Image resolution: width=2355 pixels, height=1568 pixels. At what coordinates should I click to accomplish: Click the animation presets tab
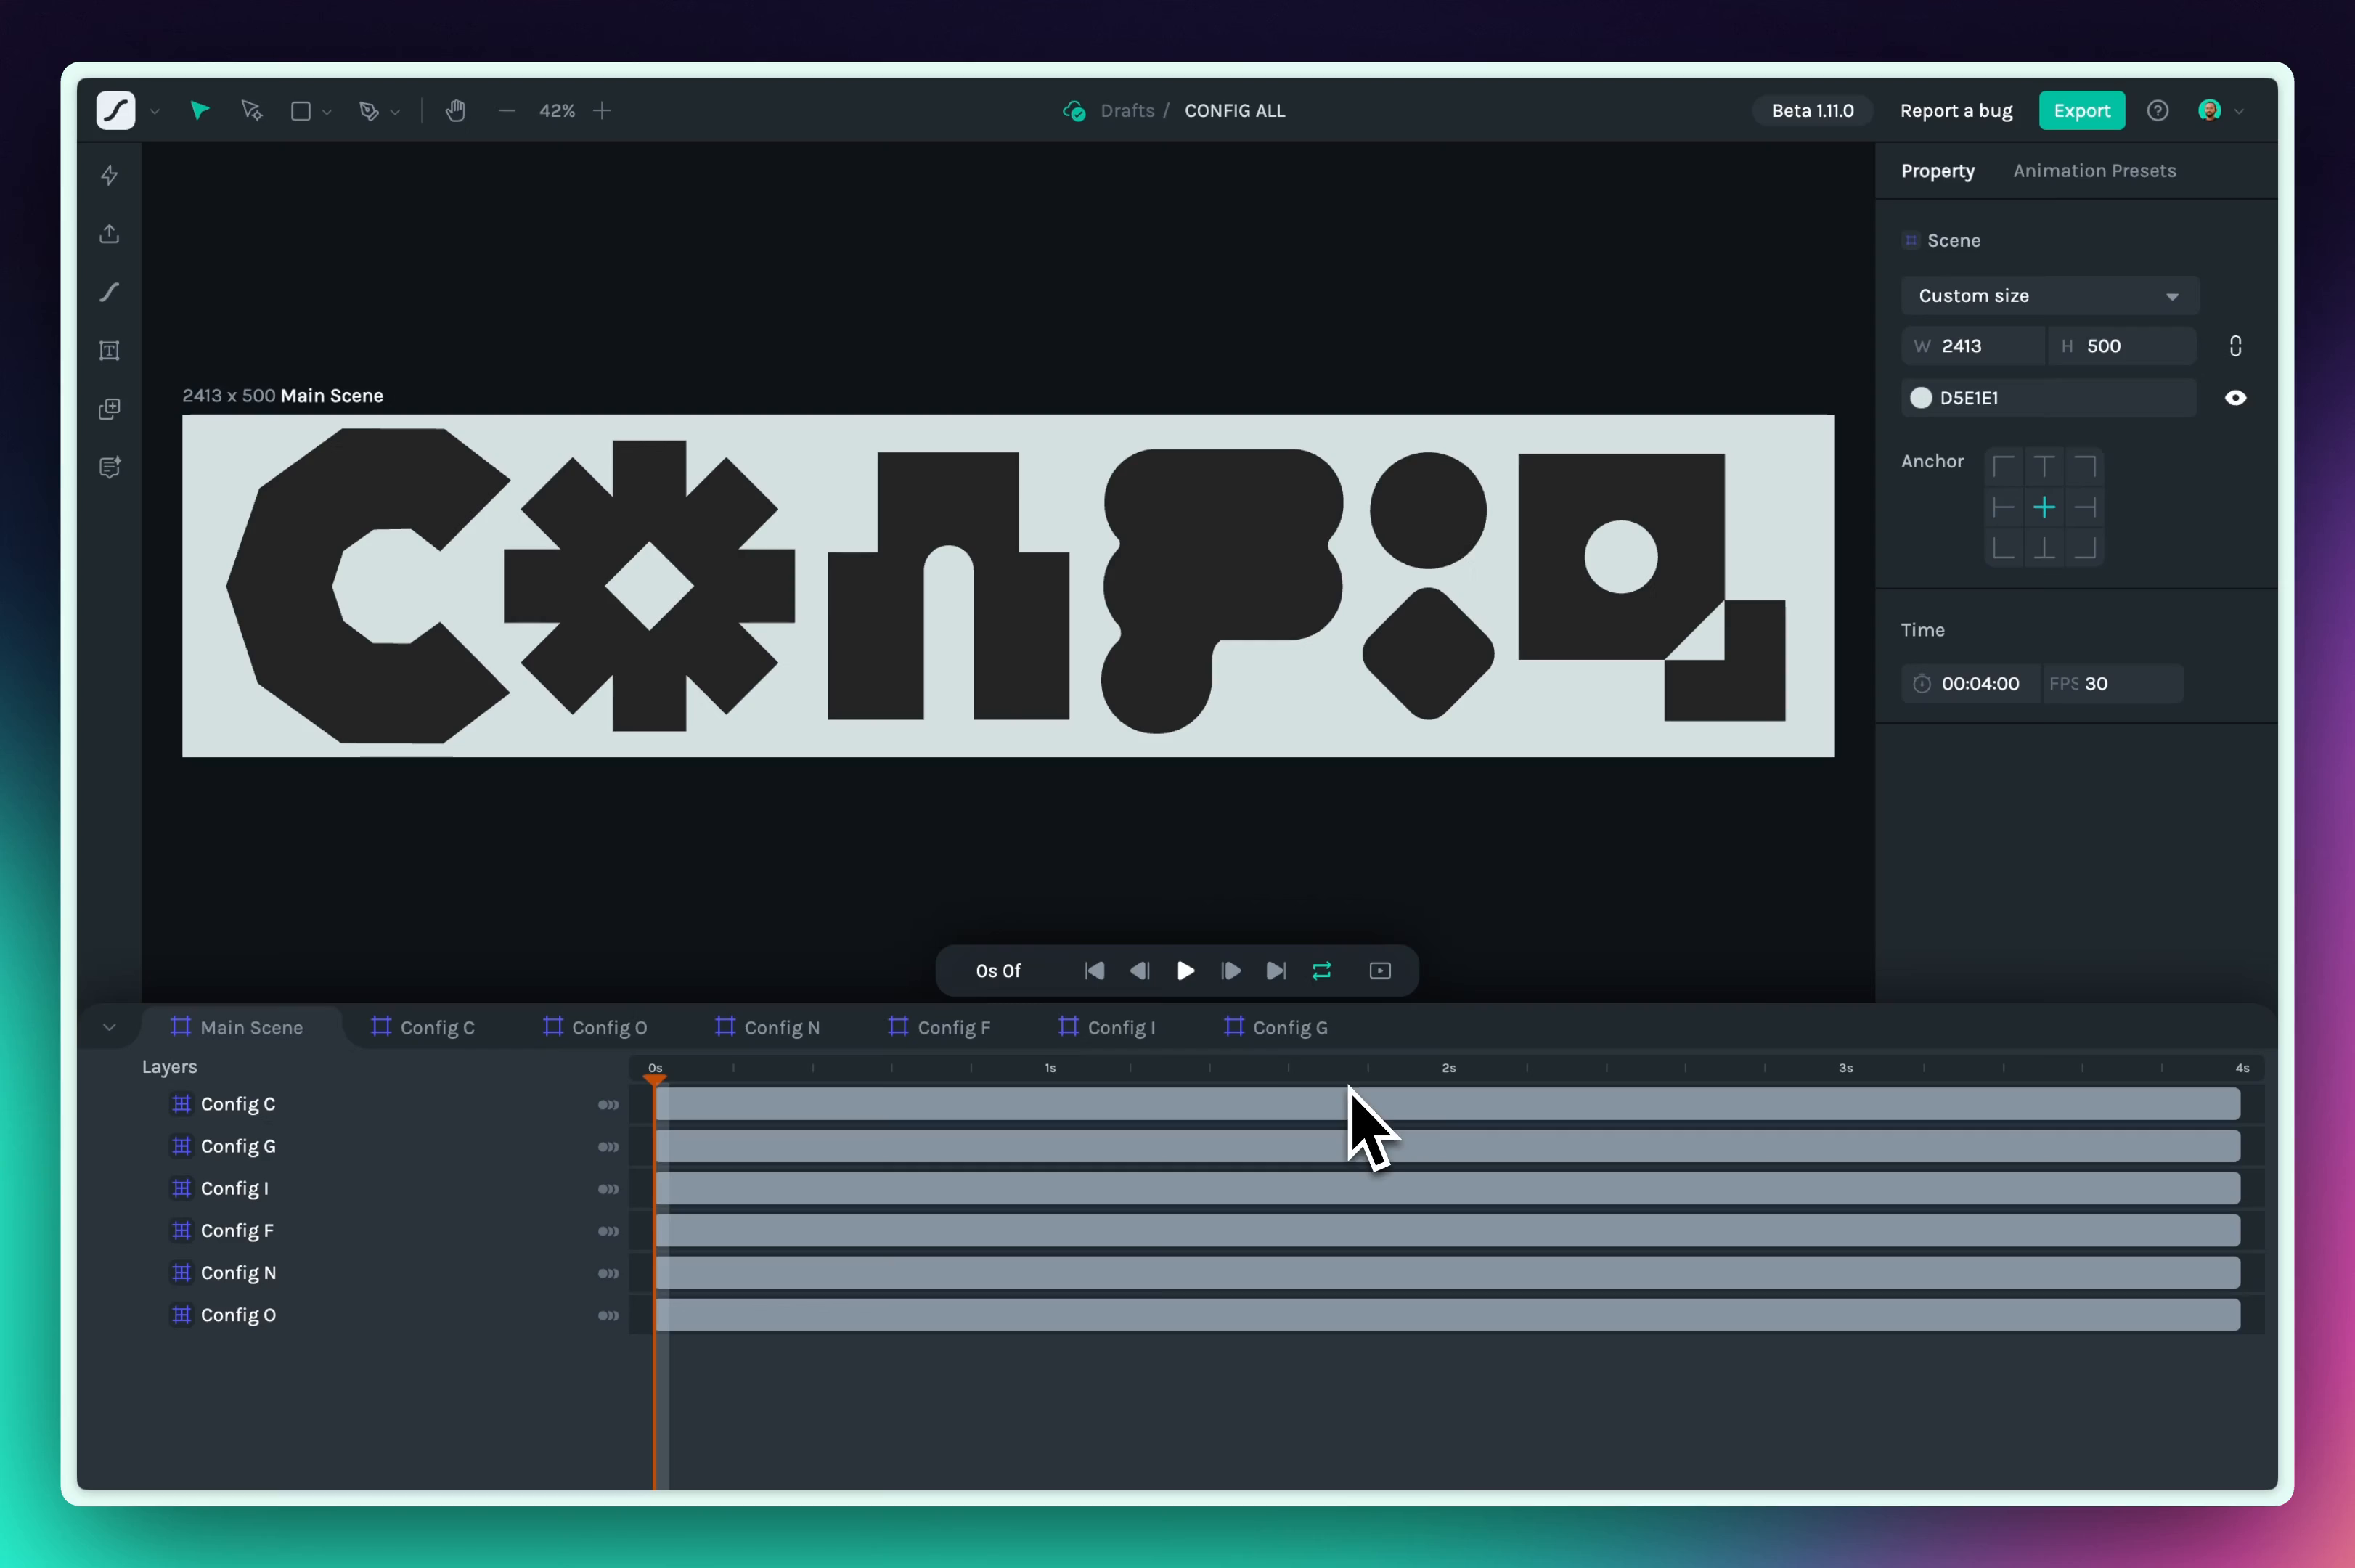(2094, 170)
